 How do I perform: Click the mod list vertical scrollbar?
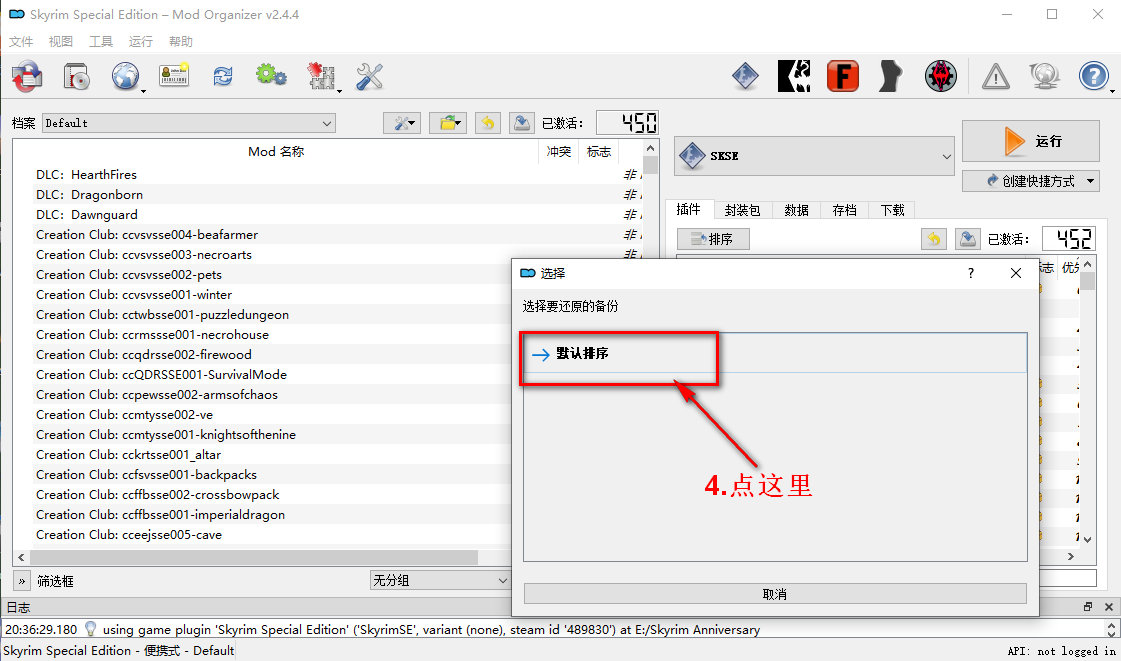click(651, 350)
